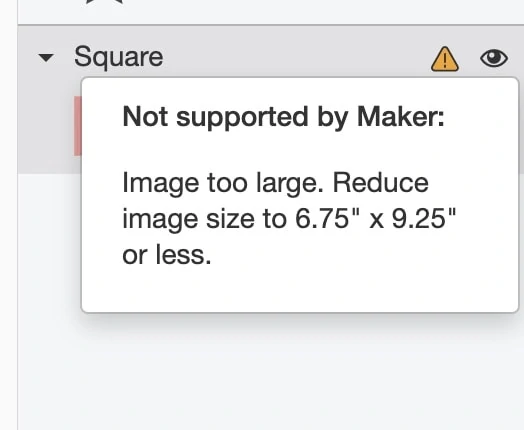
Task: Click the divider line above Square layer
Action: tap(271, 25)
